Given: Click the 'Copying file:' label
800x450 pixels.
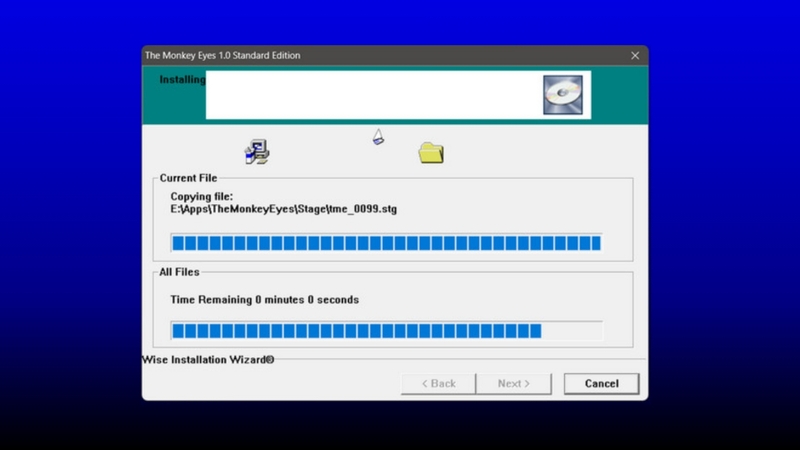Looking at the screenshot, I should point(202,196).
